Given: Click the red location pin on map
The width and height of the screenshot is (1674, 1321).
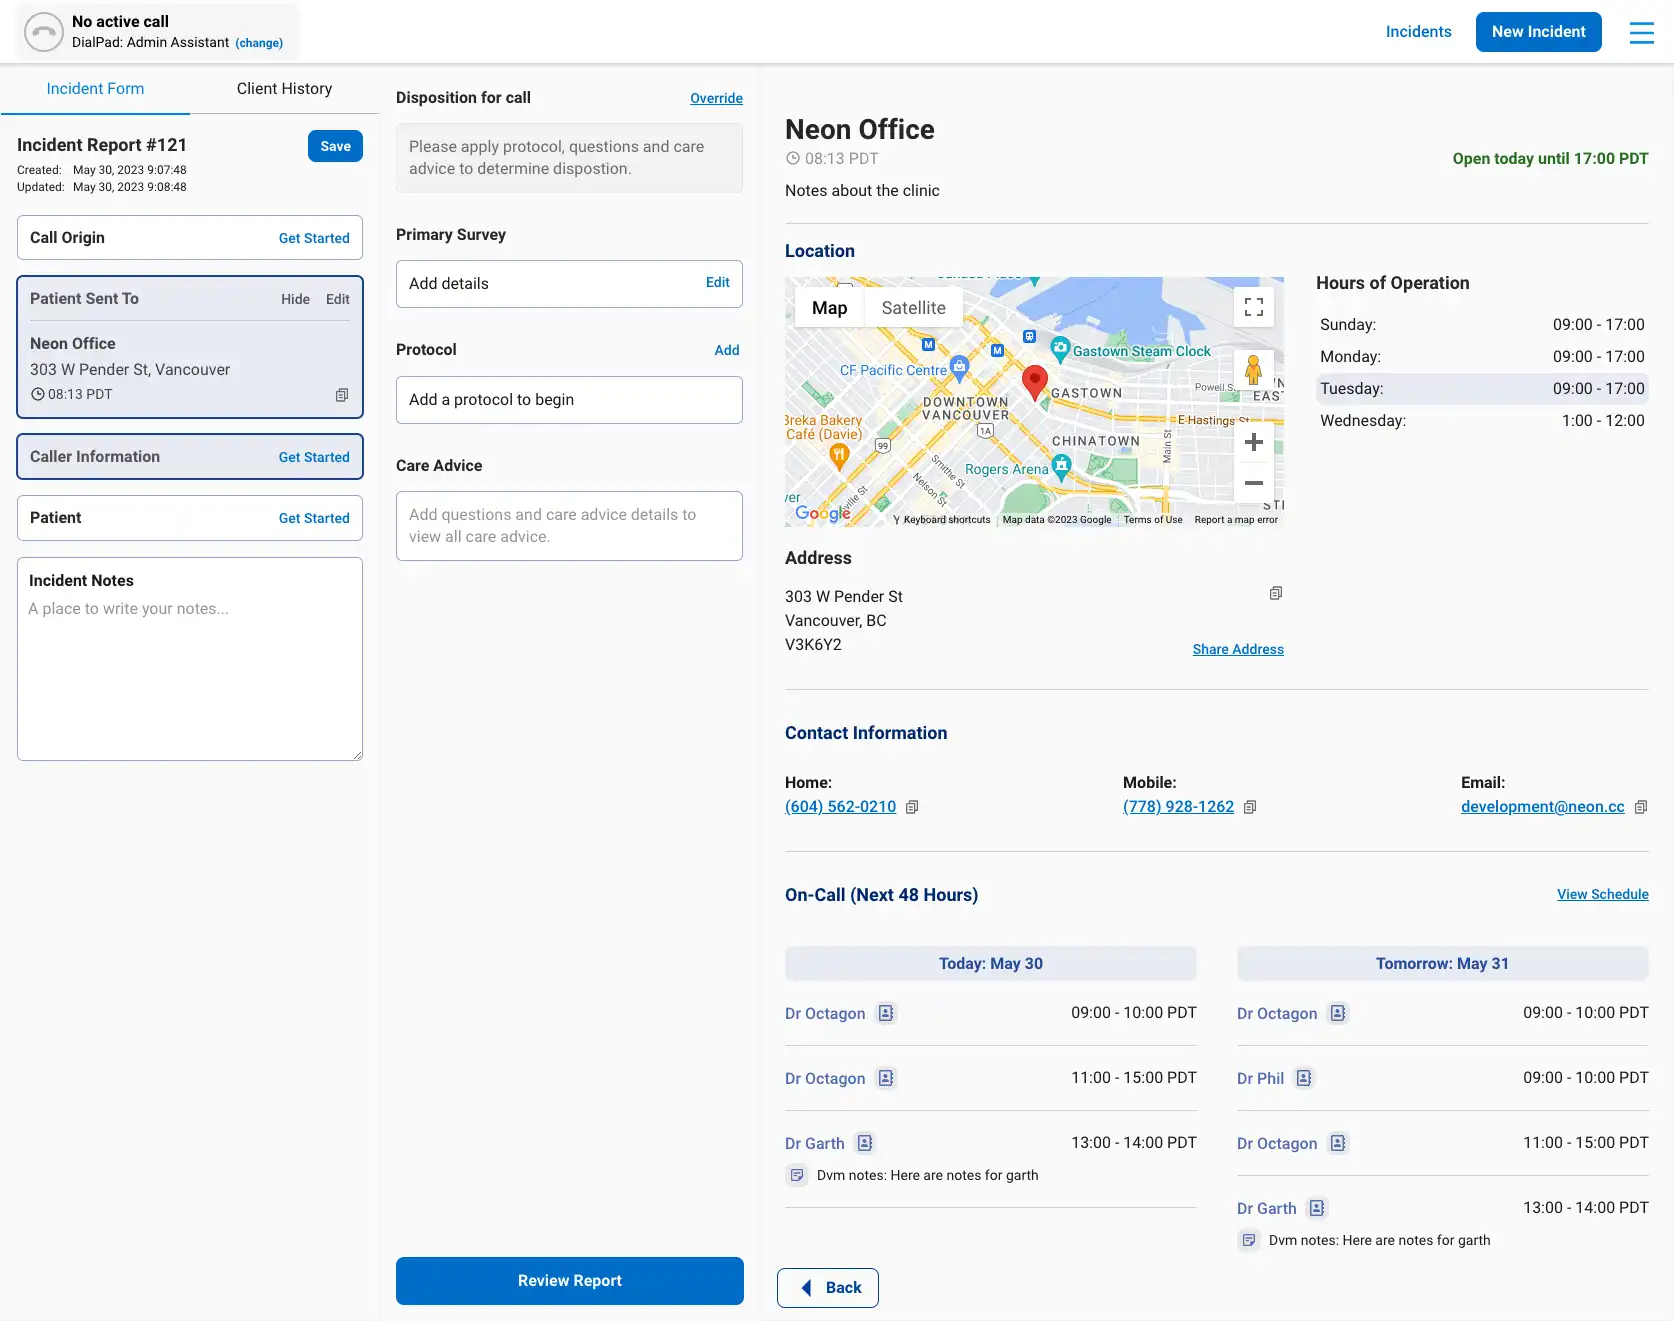Looking at the screenshot, I should [x=1034, y=382].
